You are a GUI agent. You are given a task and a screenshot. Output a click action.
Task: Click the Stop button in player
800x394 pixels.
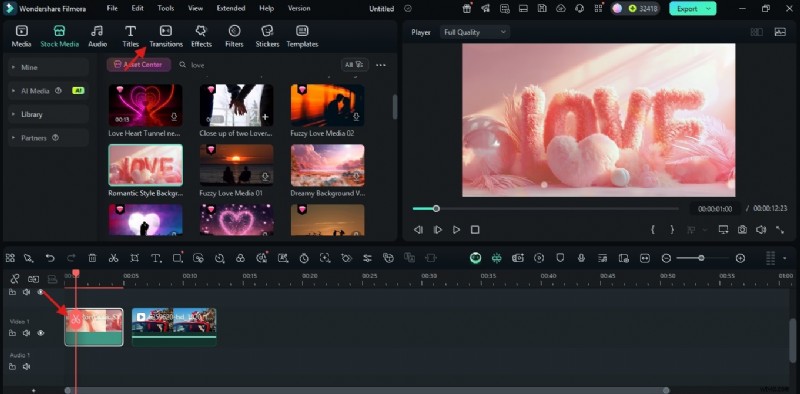[x=475, y=230]
